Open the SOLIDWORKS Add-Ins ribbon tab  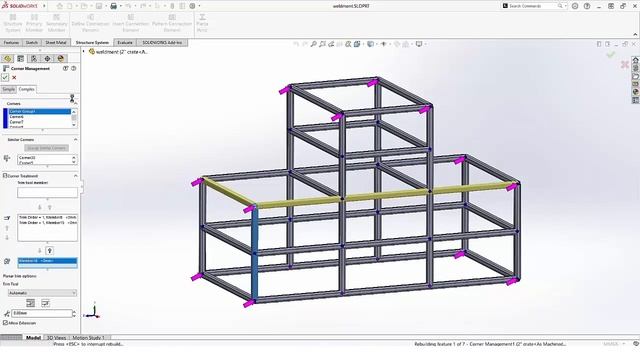(x=162, y=42)
